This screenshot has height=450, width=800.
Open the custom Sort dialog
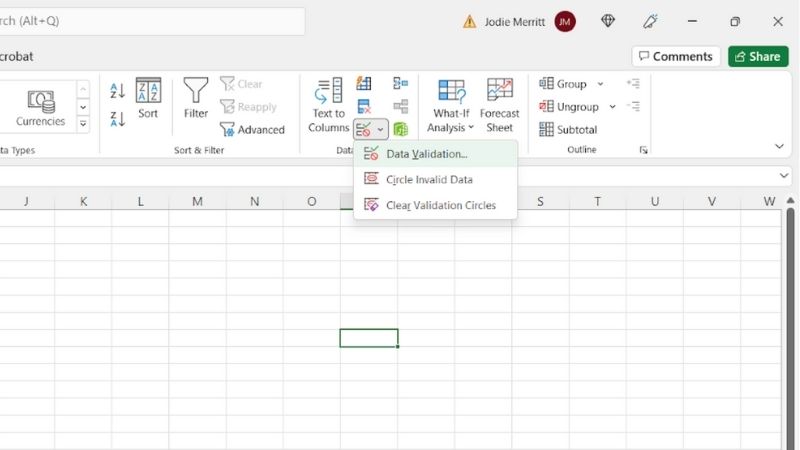[x=148, y=99]
